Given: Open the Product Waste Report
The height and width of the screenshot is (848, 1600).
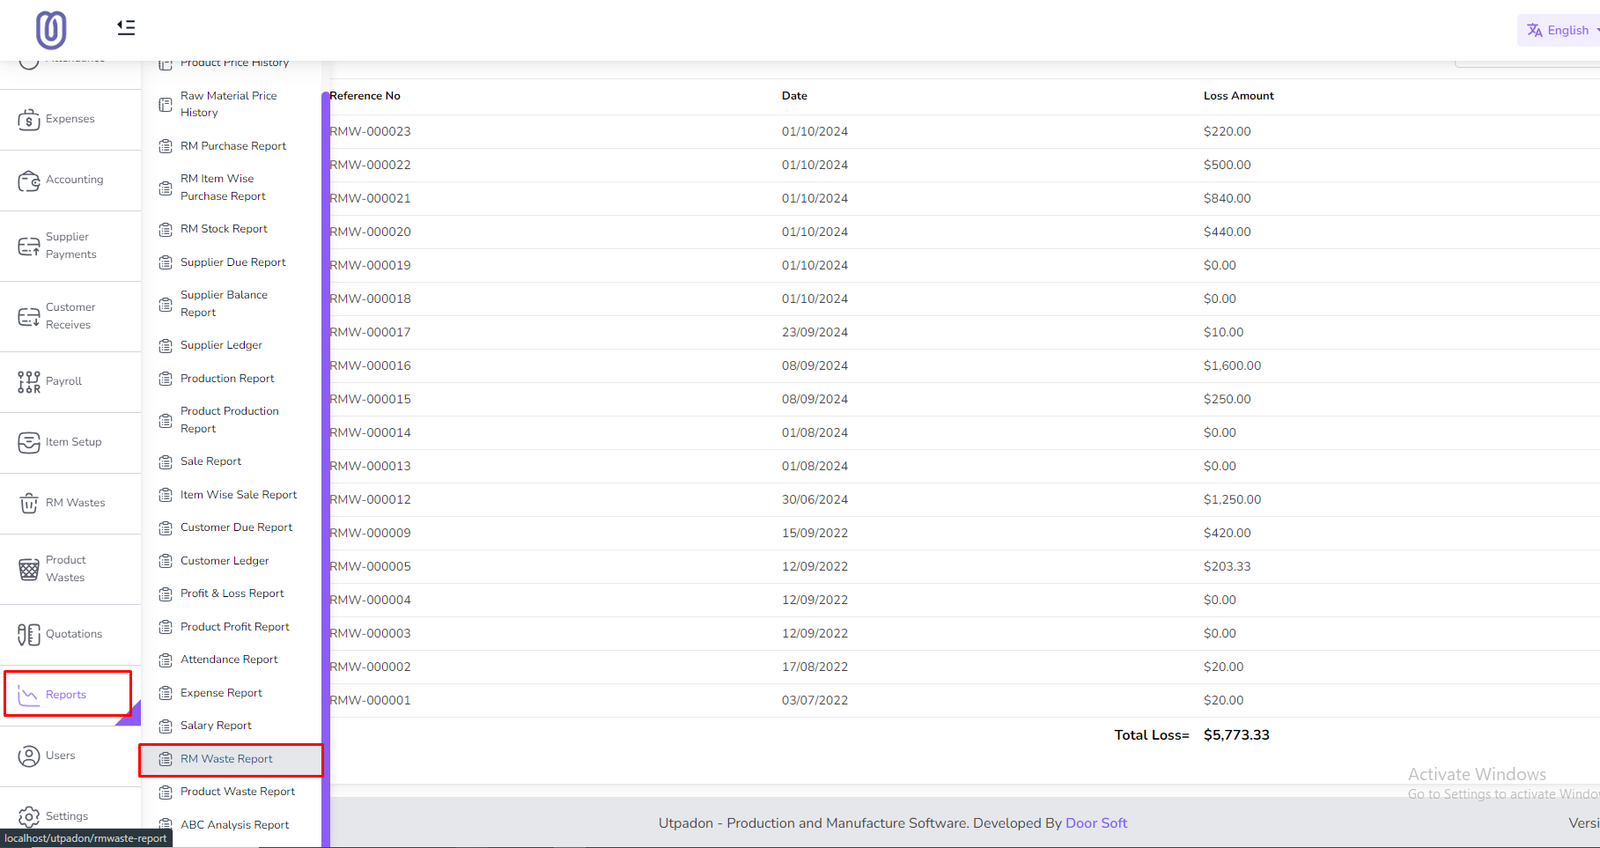Looking at the screenshot, I should click(x=237, y=792).
